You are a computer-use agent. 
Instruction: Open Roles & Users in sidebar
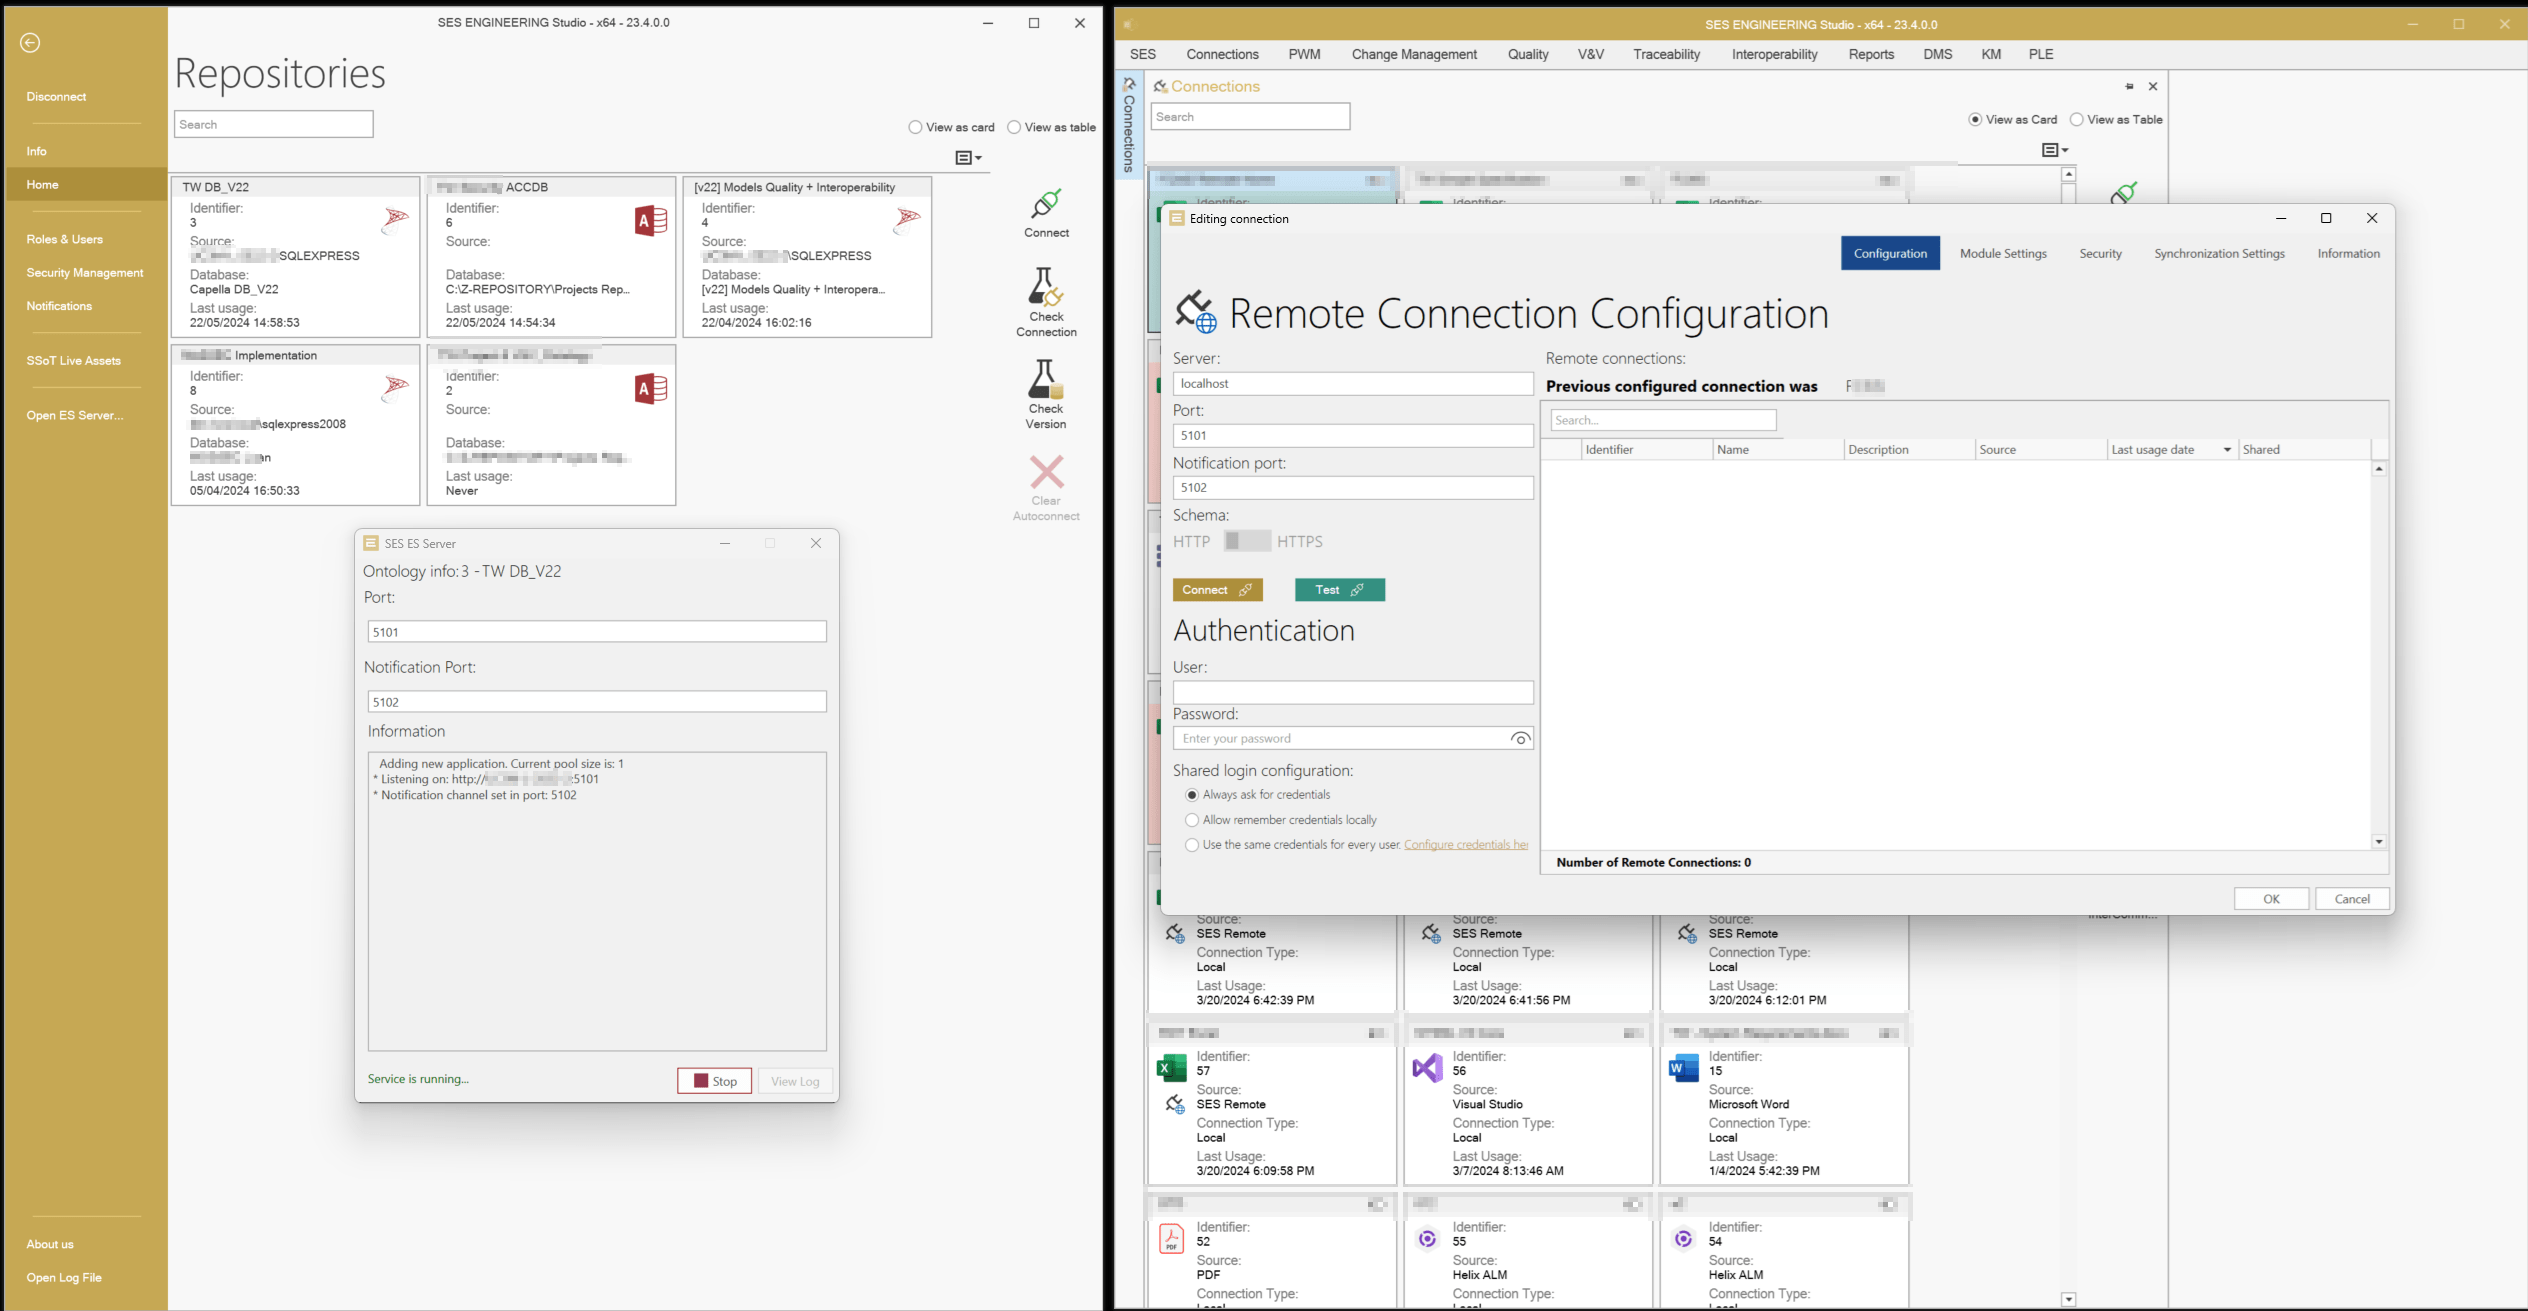64,239
